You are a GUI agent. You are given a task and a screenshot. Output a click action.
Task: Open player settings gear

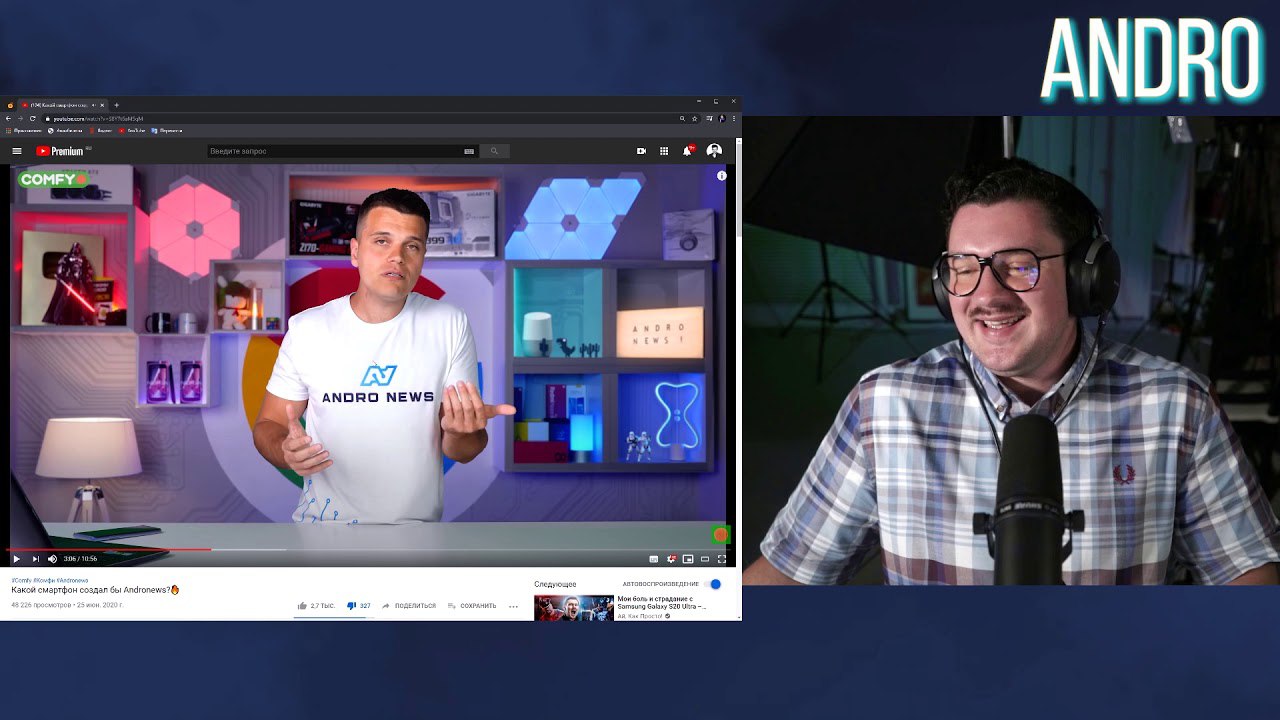coord(672,559)
